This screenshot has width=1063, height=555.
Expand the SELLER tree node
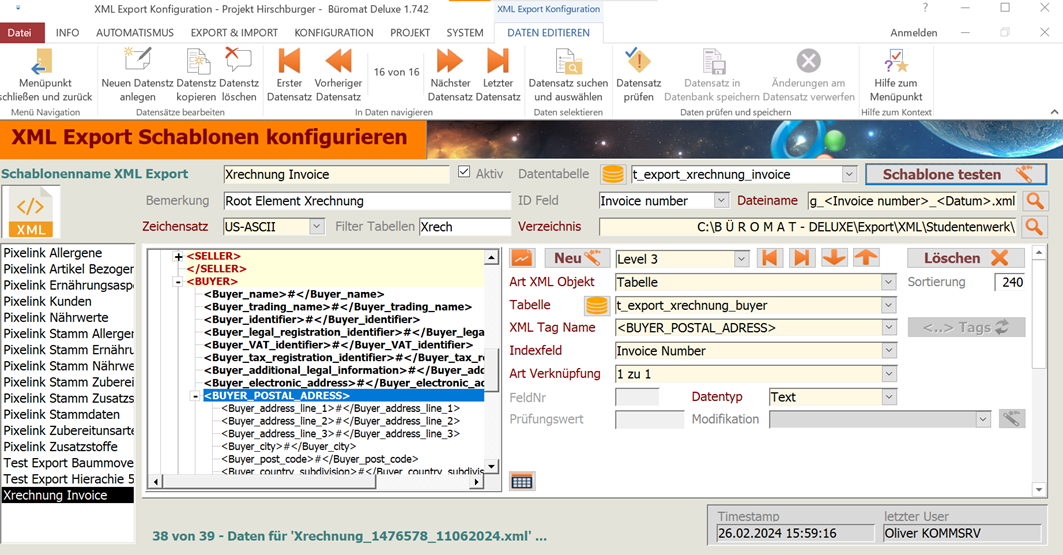coord(179,257)
